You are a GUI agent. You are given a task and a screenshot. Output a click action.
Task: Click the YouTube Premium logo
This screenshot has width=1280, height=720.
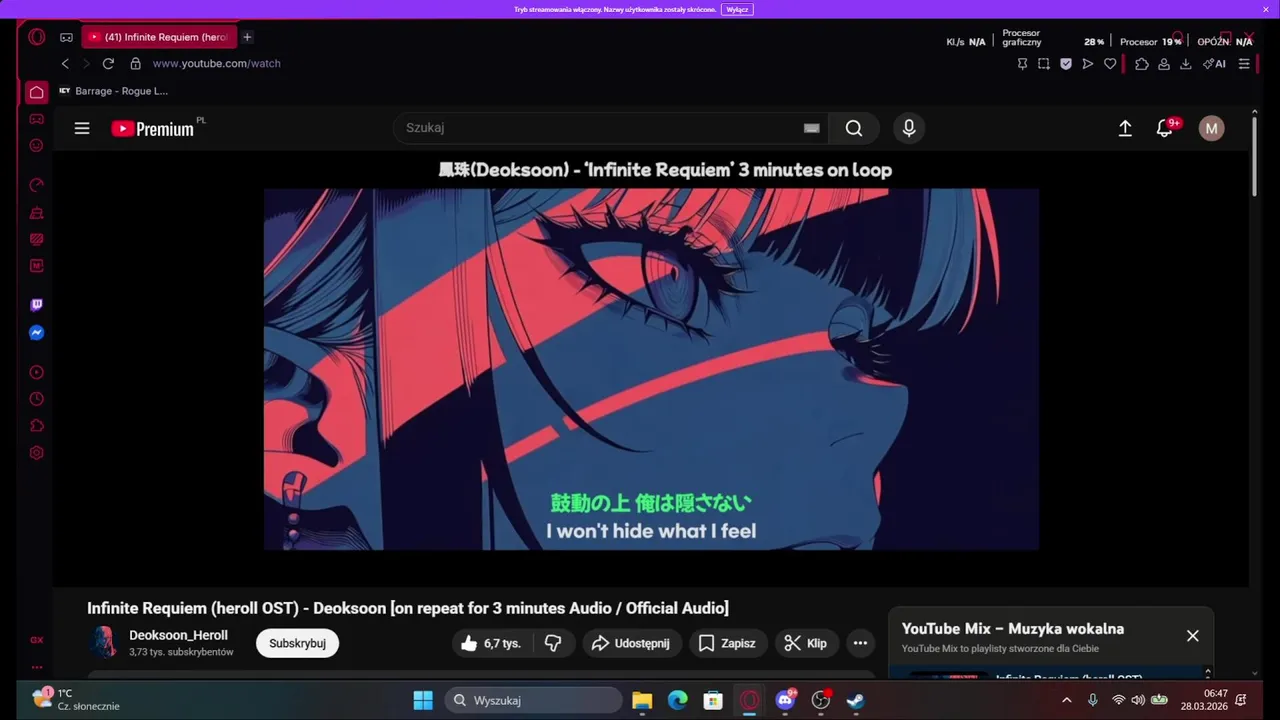152,128
